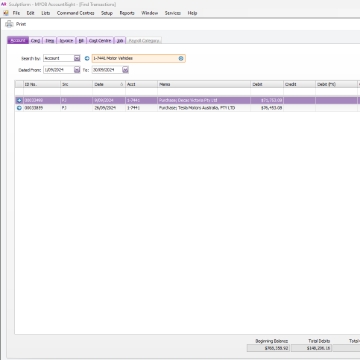Screen dimensions: 360x360
Task: Sort by the Acct column header
Action: click(141, 84)
